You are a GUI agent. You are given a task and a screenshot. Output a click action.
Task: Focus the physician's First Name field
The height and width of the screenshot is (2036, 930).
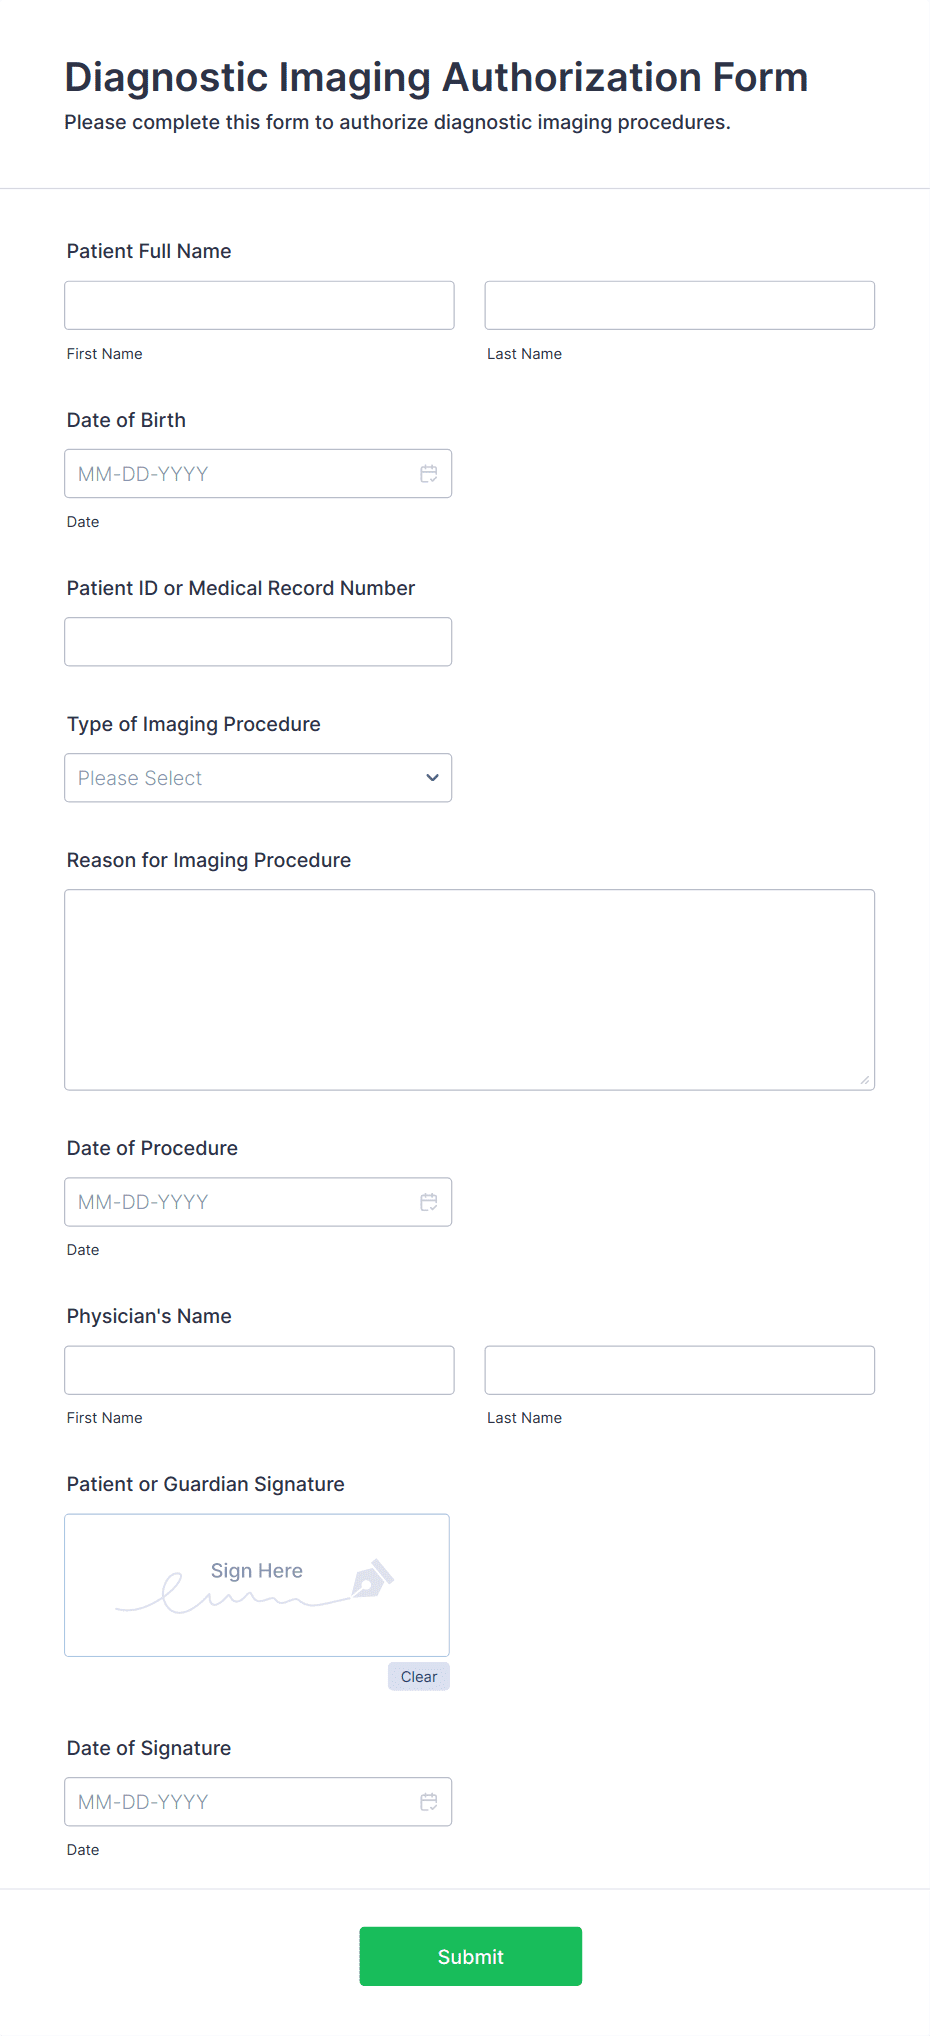click(258, 1370)
